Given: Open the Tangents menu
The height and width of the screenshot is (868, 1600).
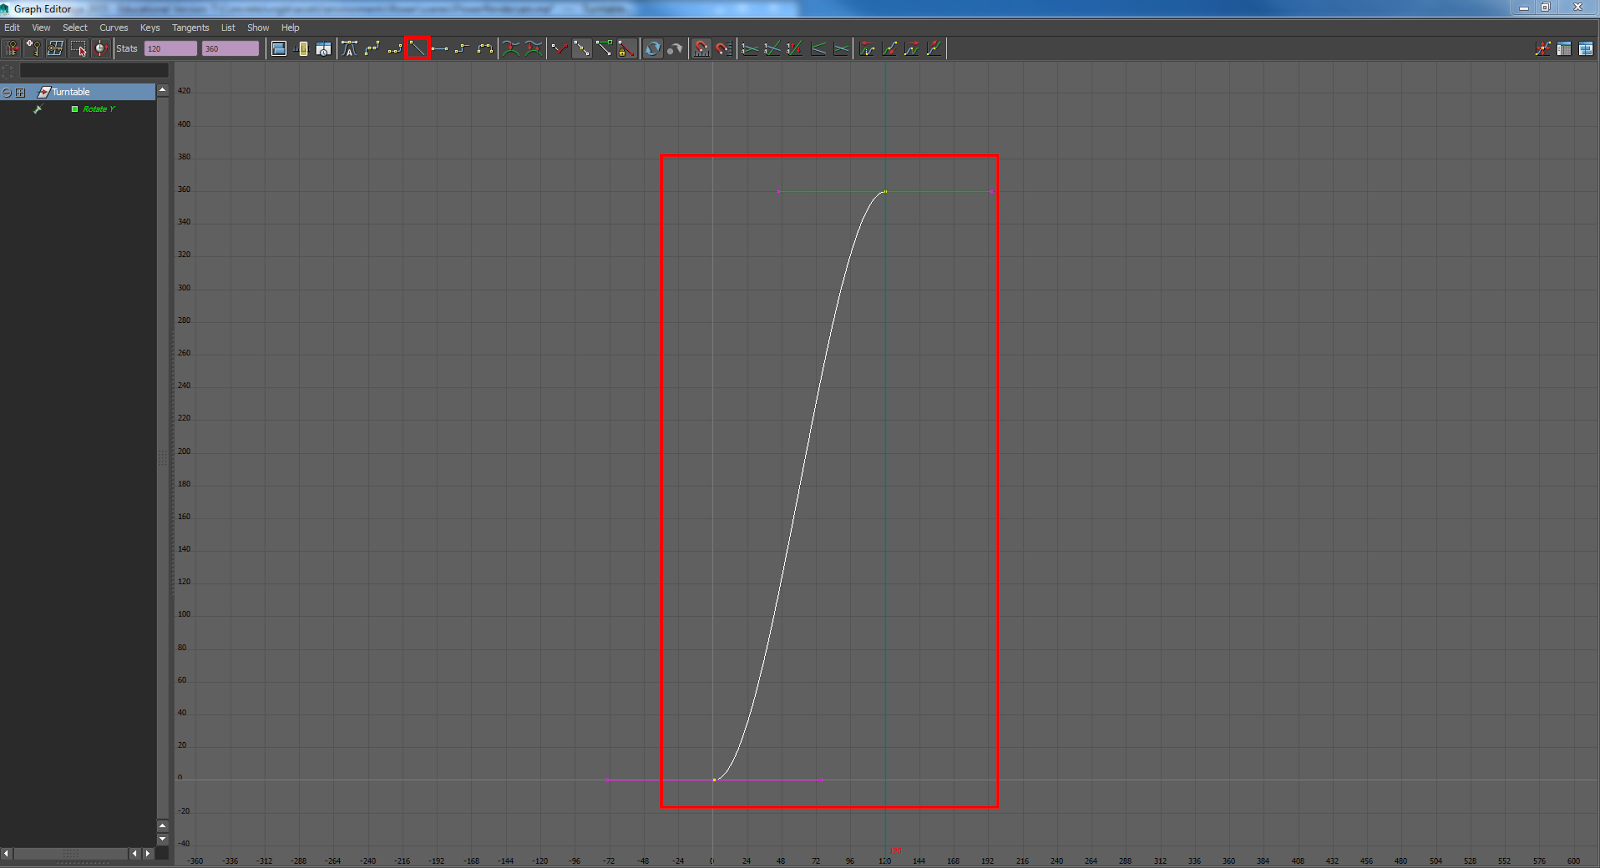Looking at the screenshot, I should 190,28.
